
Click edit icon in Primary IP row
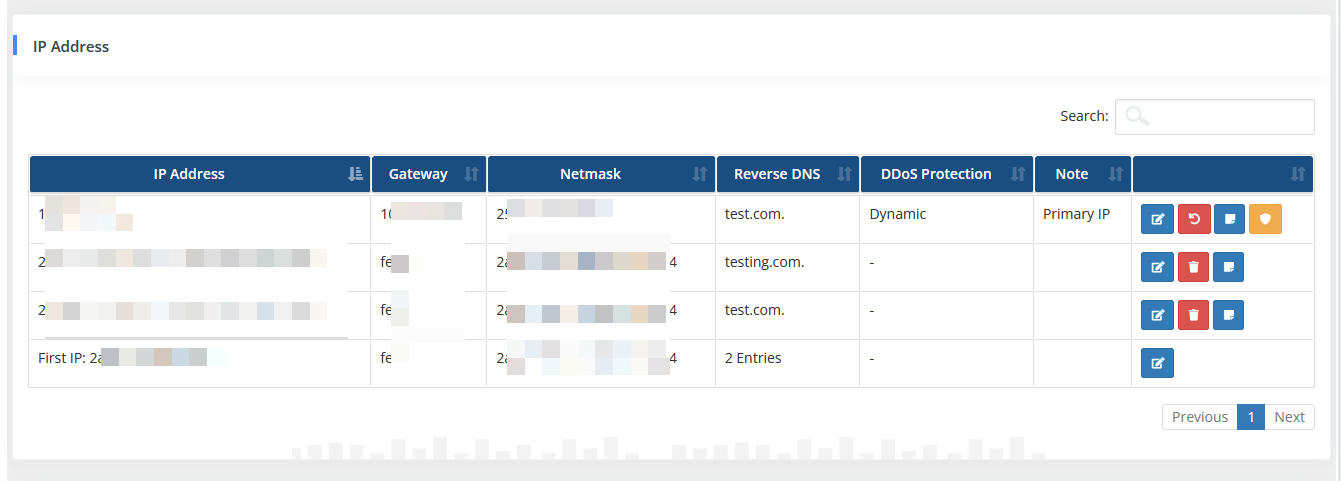[1157, 219]
